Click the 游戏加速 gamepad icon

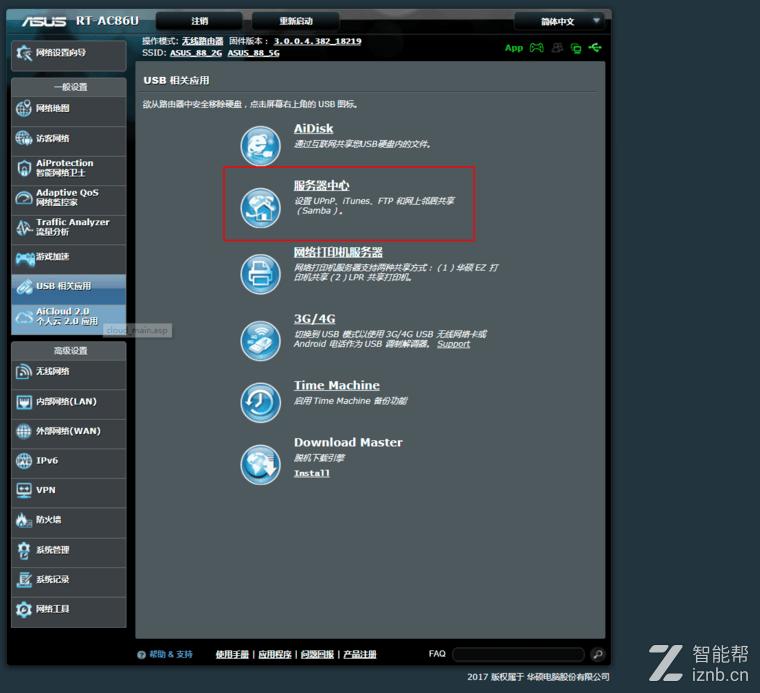[x=24, y=258]
